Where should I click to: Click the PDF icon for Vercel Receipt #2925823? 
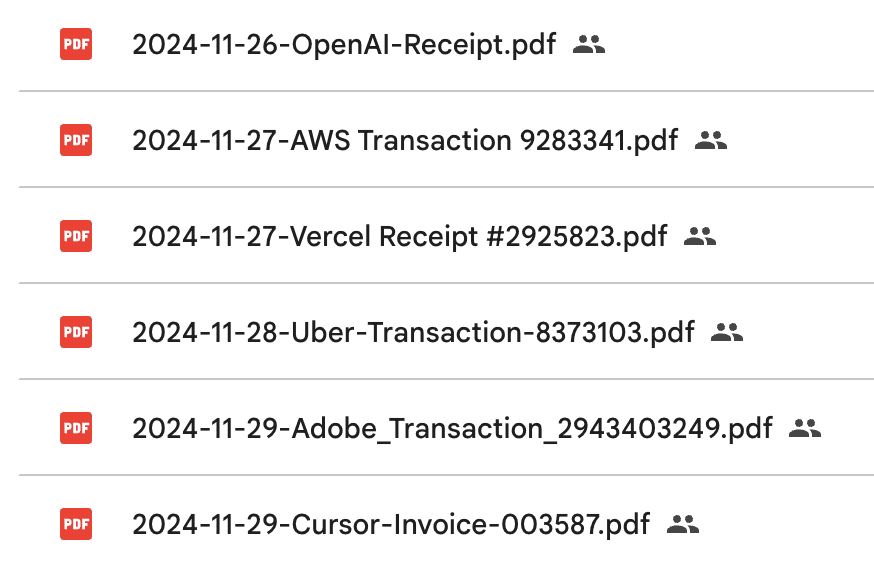76,236
